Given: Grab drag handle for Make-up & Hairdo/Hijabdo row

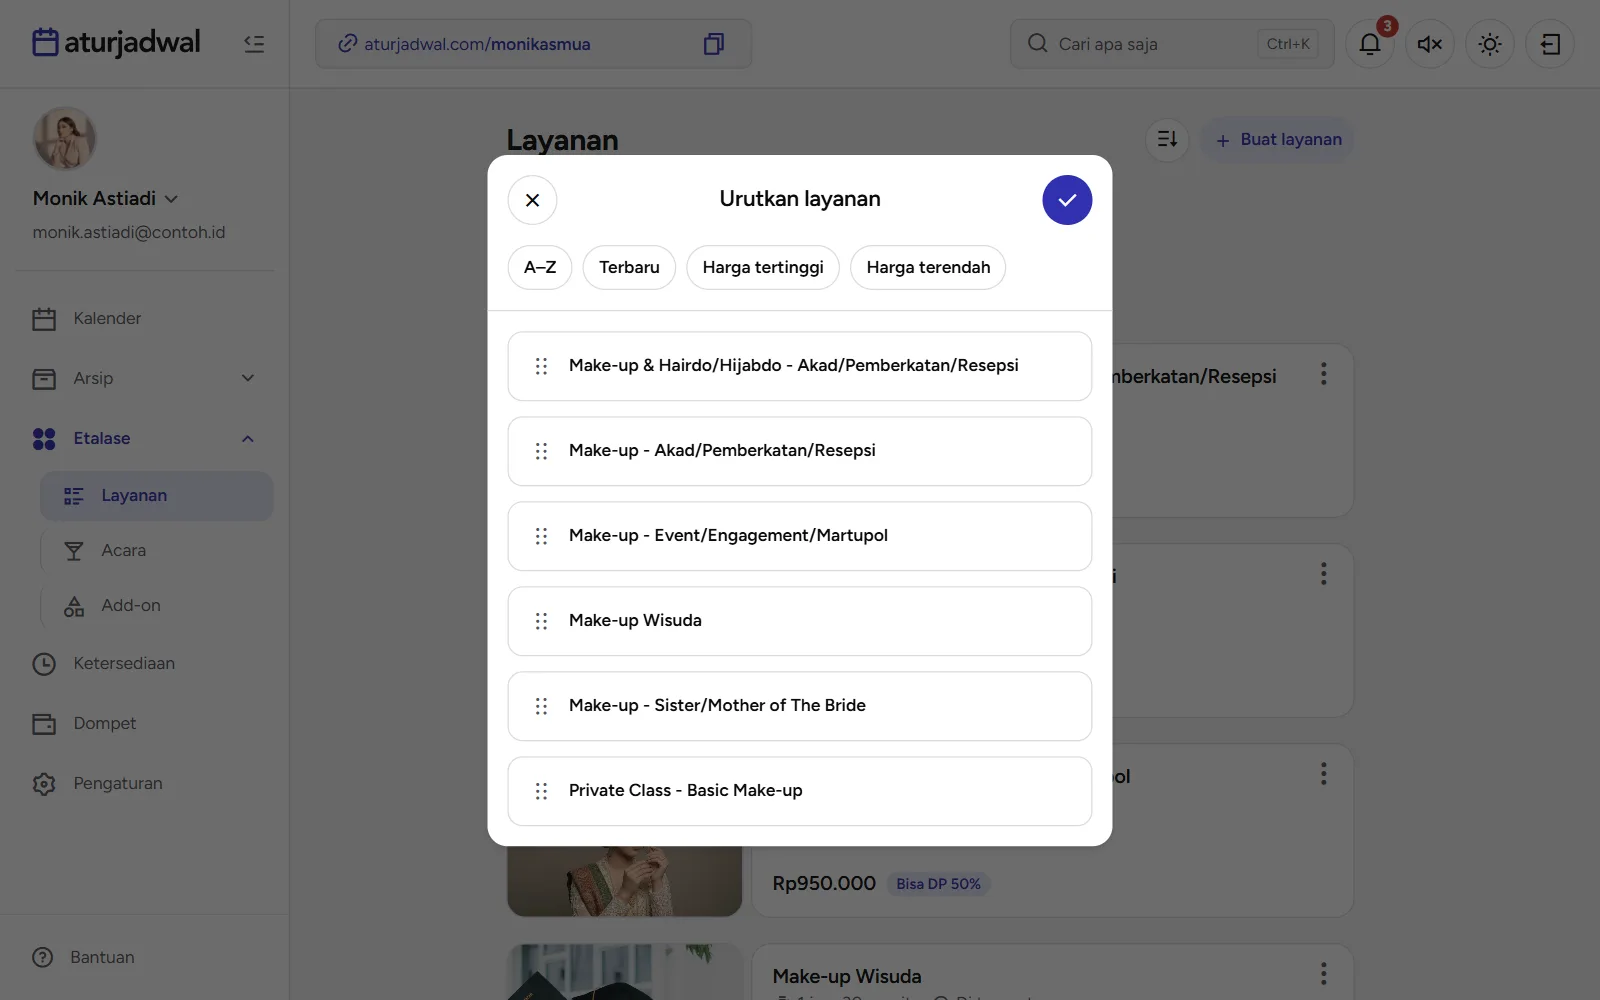Looking at the screenshot, I should pos(541,366).
